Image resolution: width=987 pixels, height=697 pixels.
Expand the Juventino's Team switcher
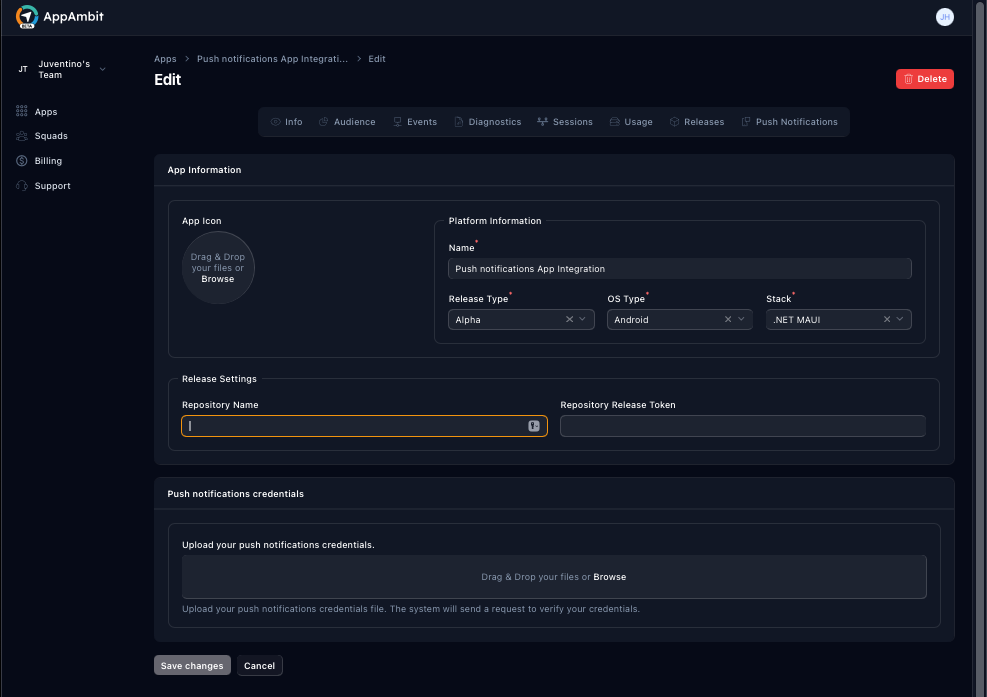[102, 69]
